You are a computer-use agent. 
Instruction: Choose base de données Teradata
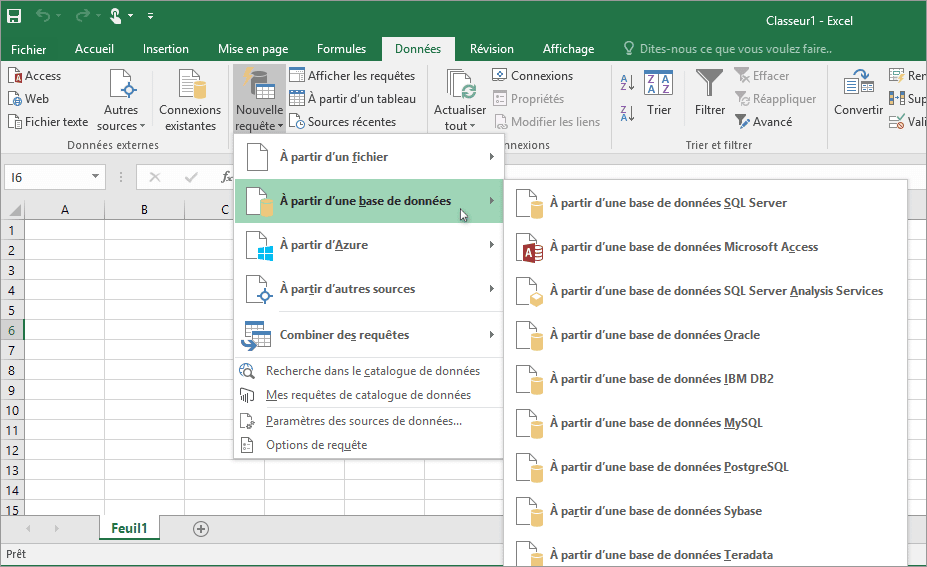705,552
